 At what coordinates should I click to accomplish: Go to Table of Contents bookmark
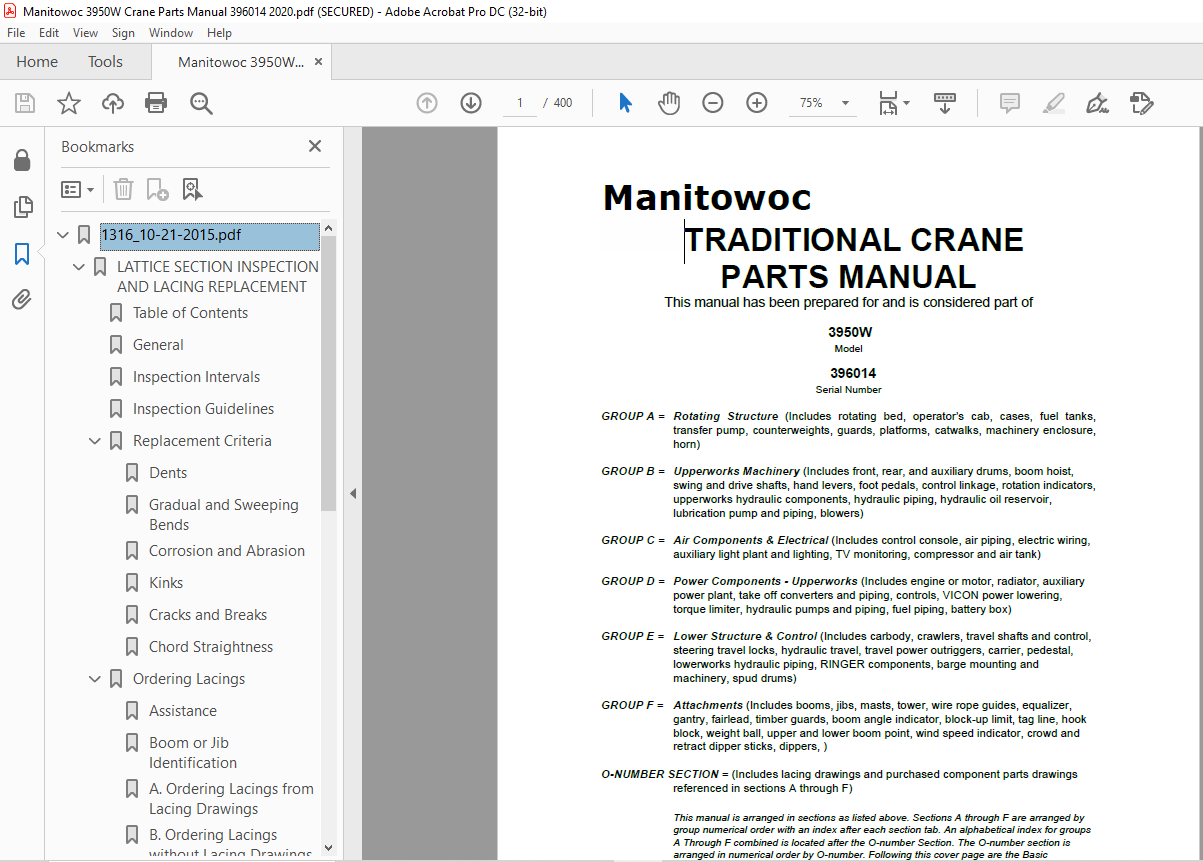190,313
